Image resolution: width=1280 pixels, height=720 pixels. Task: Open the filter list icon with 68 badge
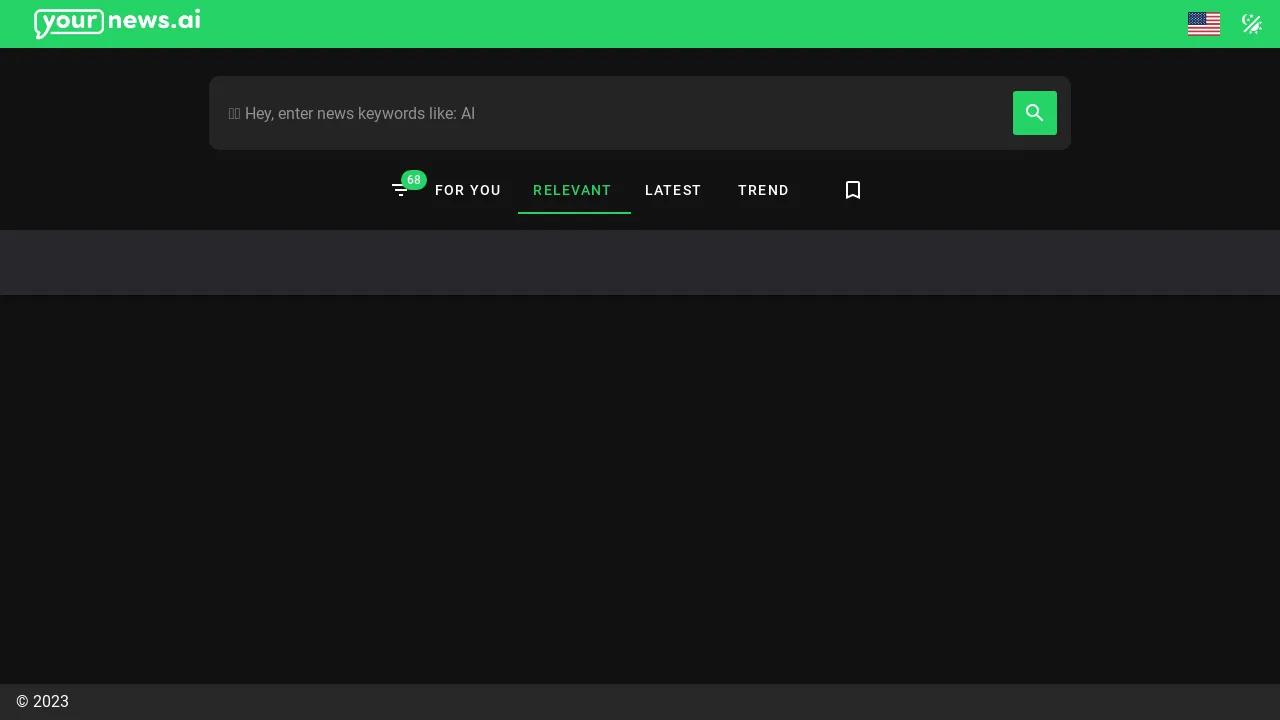pos(400,190)
